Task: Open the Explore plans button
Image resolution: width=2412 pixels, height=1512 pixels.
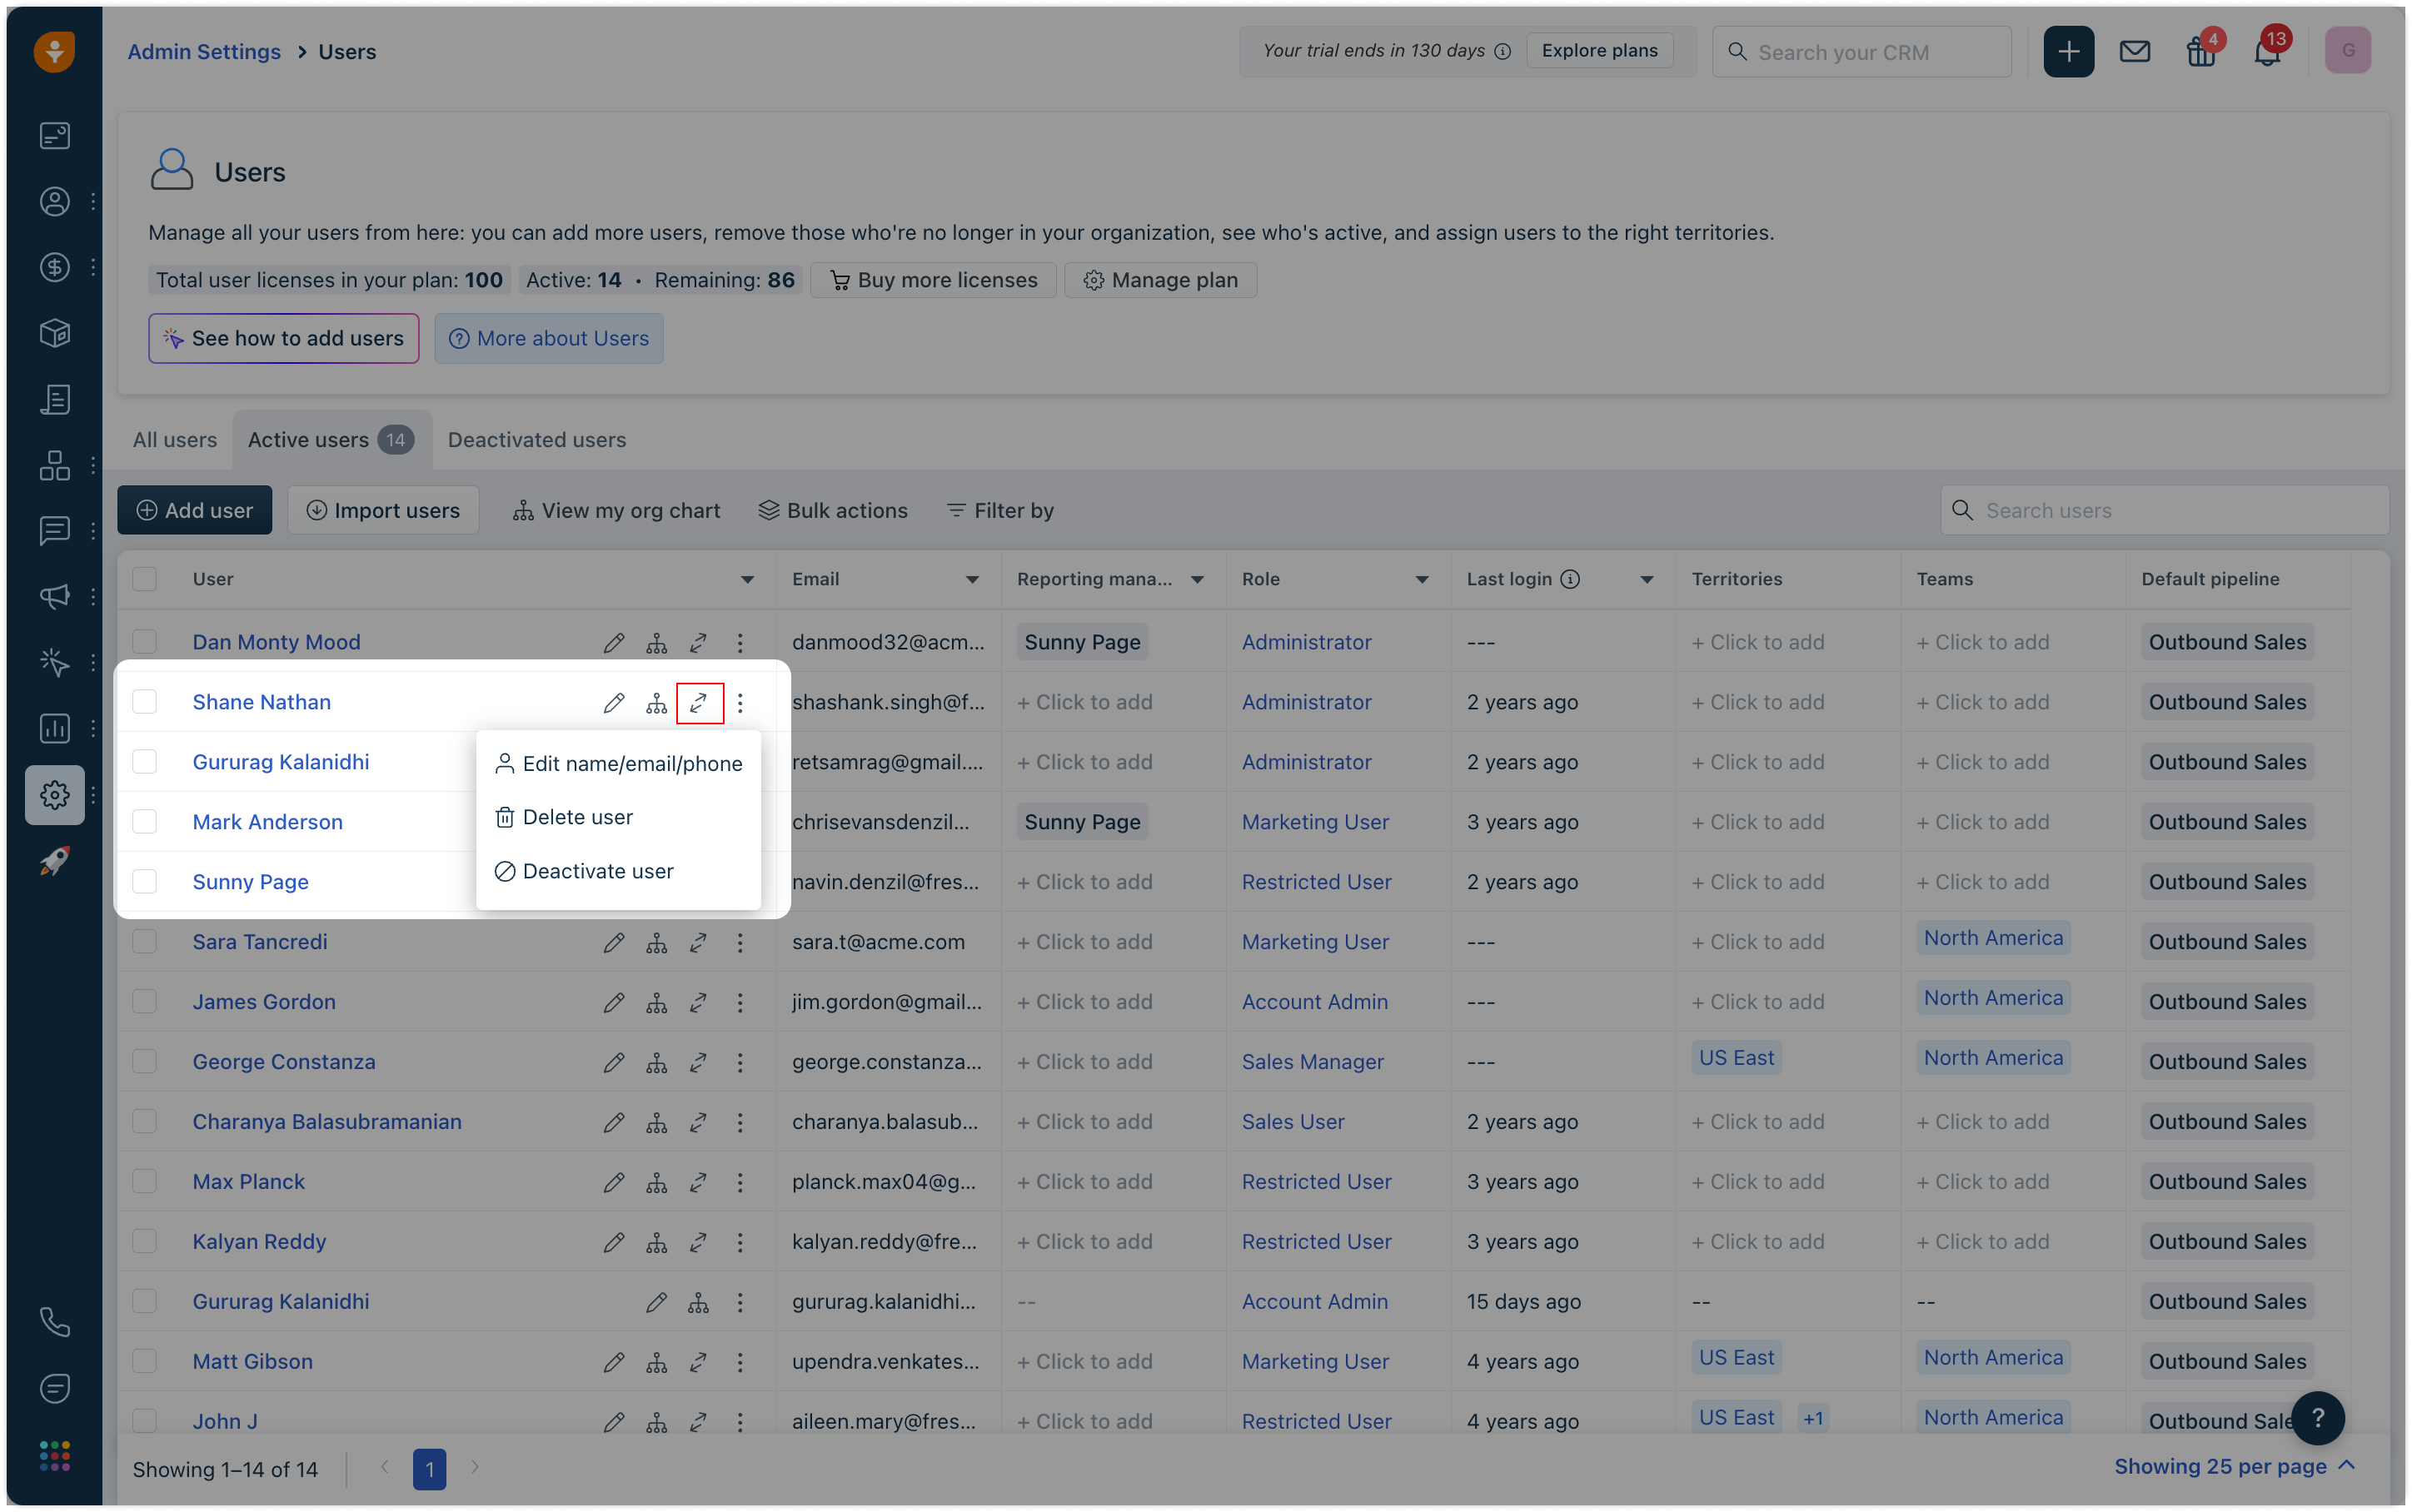Action: point(1599,51)
